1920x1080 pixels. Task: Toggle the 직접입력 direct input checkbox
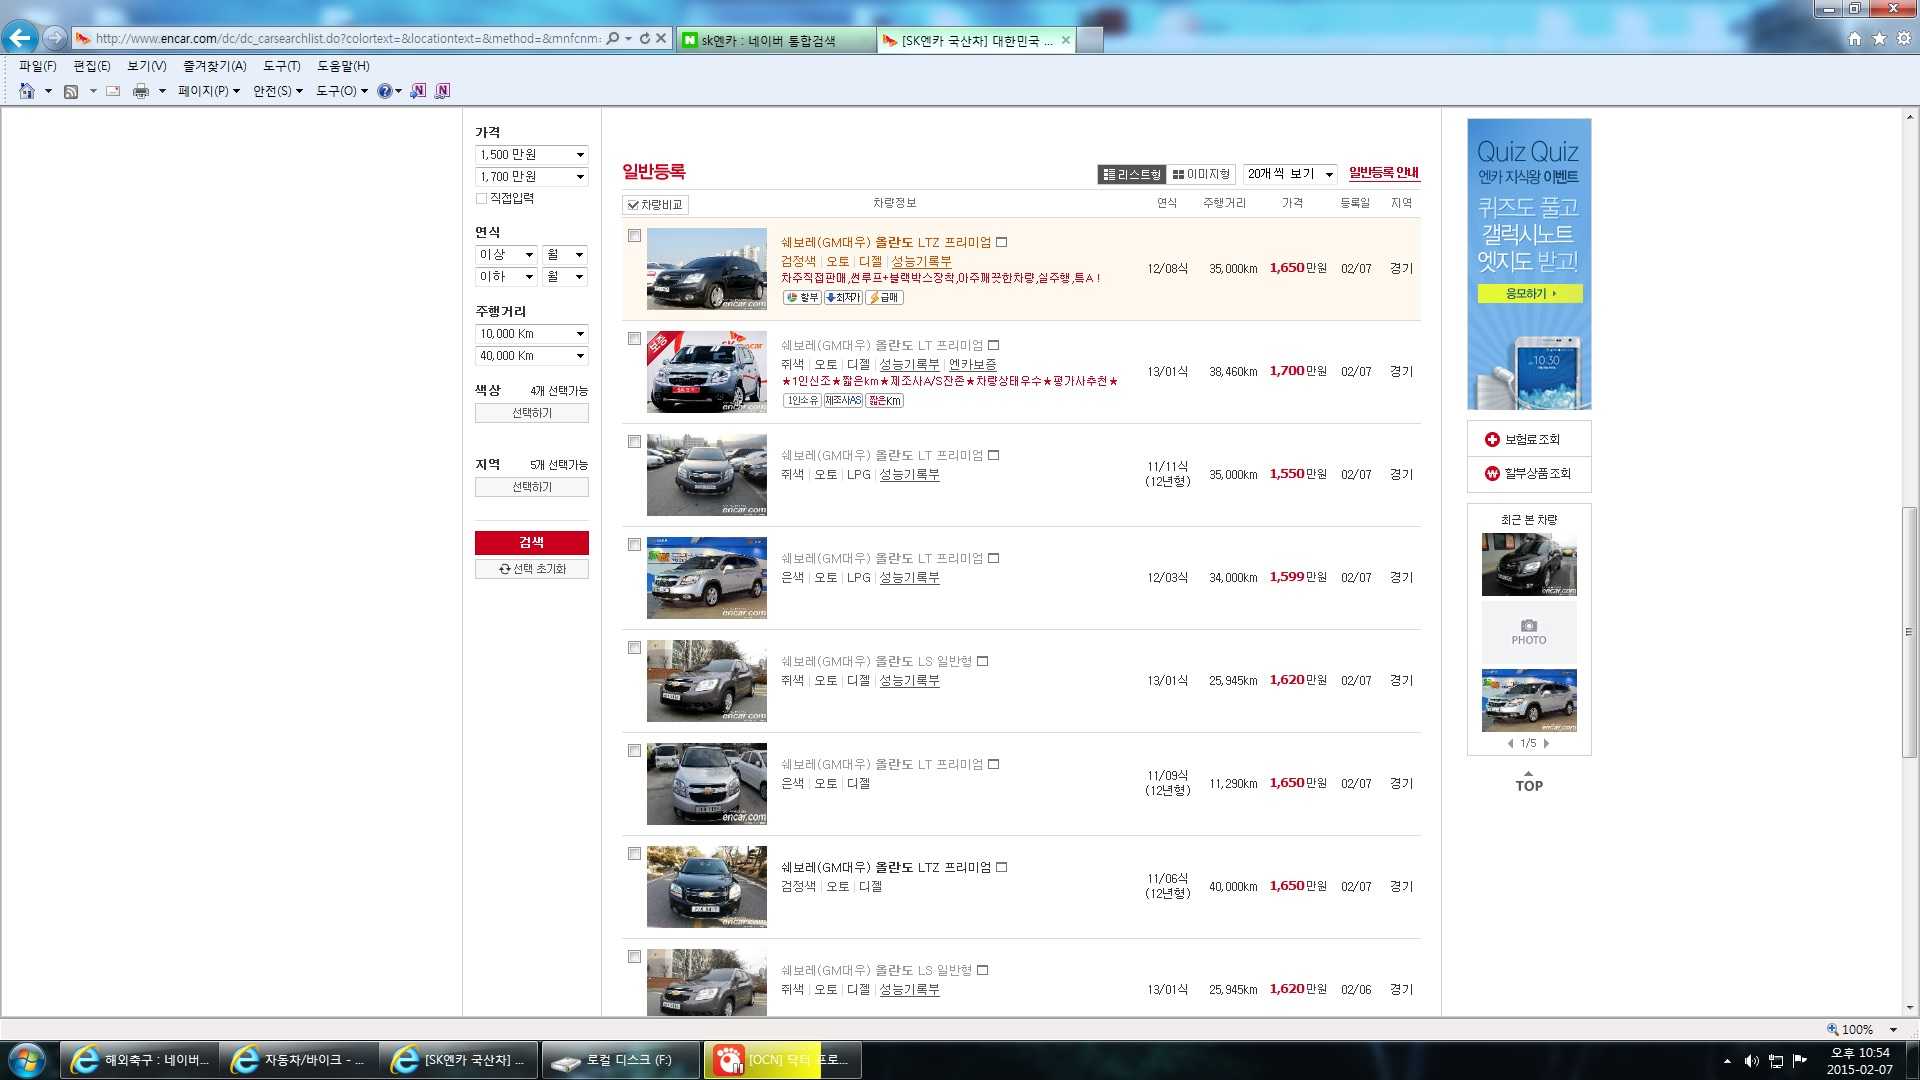481,199
